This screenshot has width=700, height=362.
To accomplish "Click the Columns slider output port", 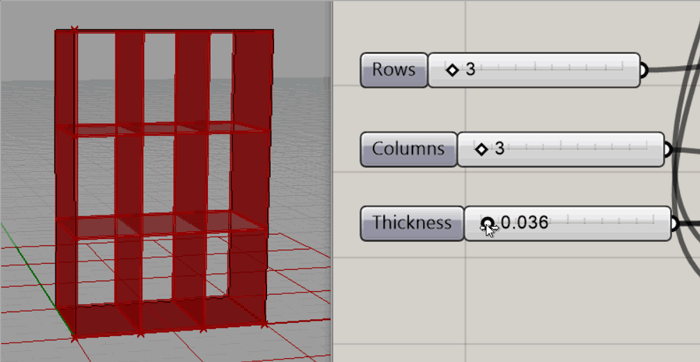I will click(x=668, y=150).
